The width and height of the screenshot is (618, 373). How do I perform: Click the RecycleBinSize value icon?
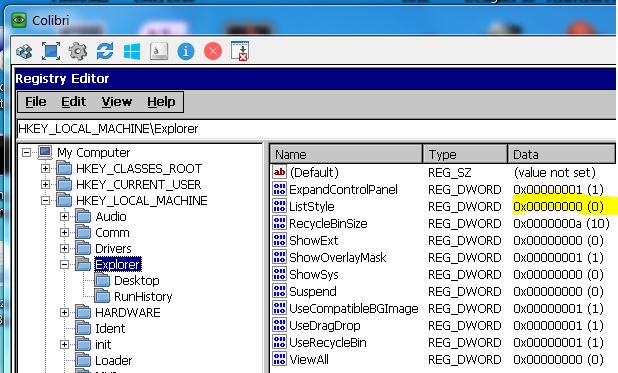click(279, 223)
